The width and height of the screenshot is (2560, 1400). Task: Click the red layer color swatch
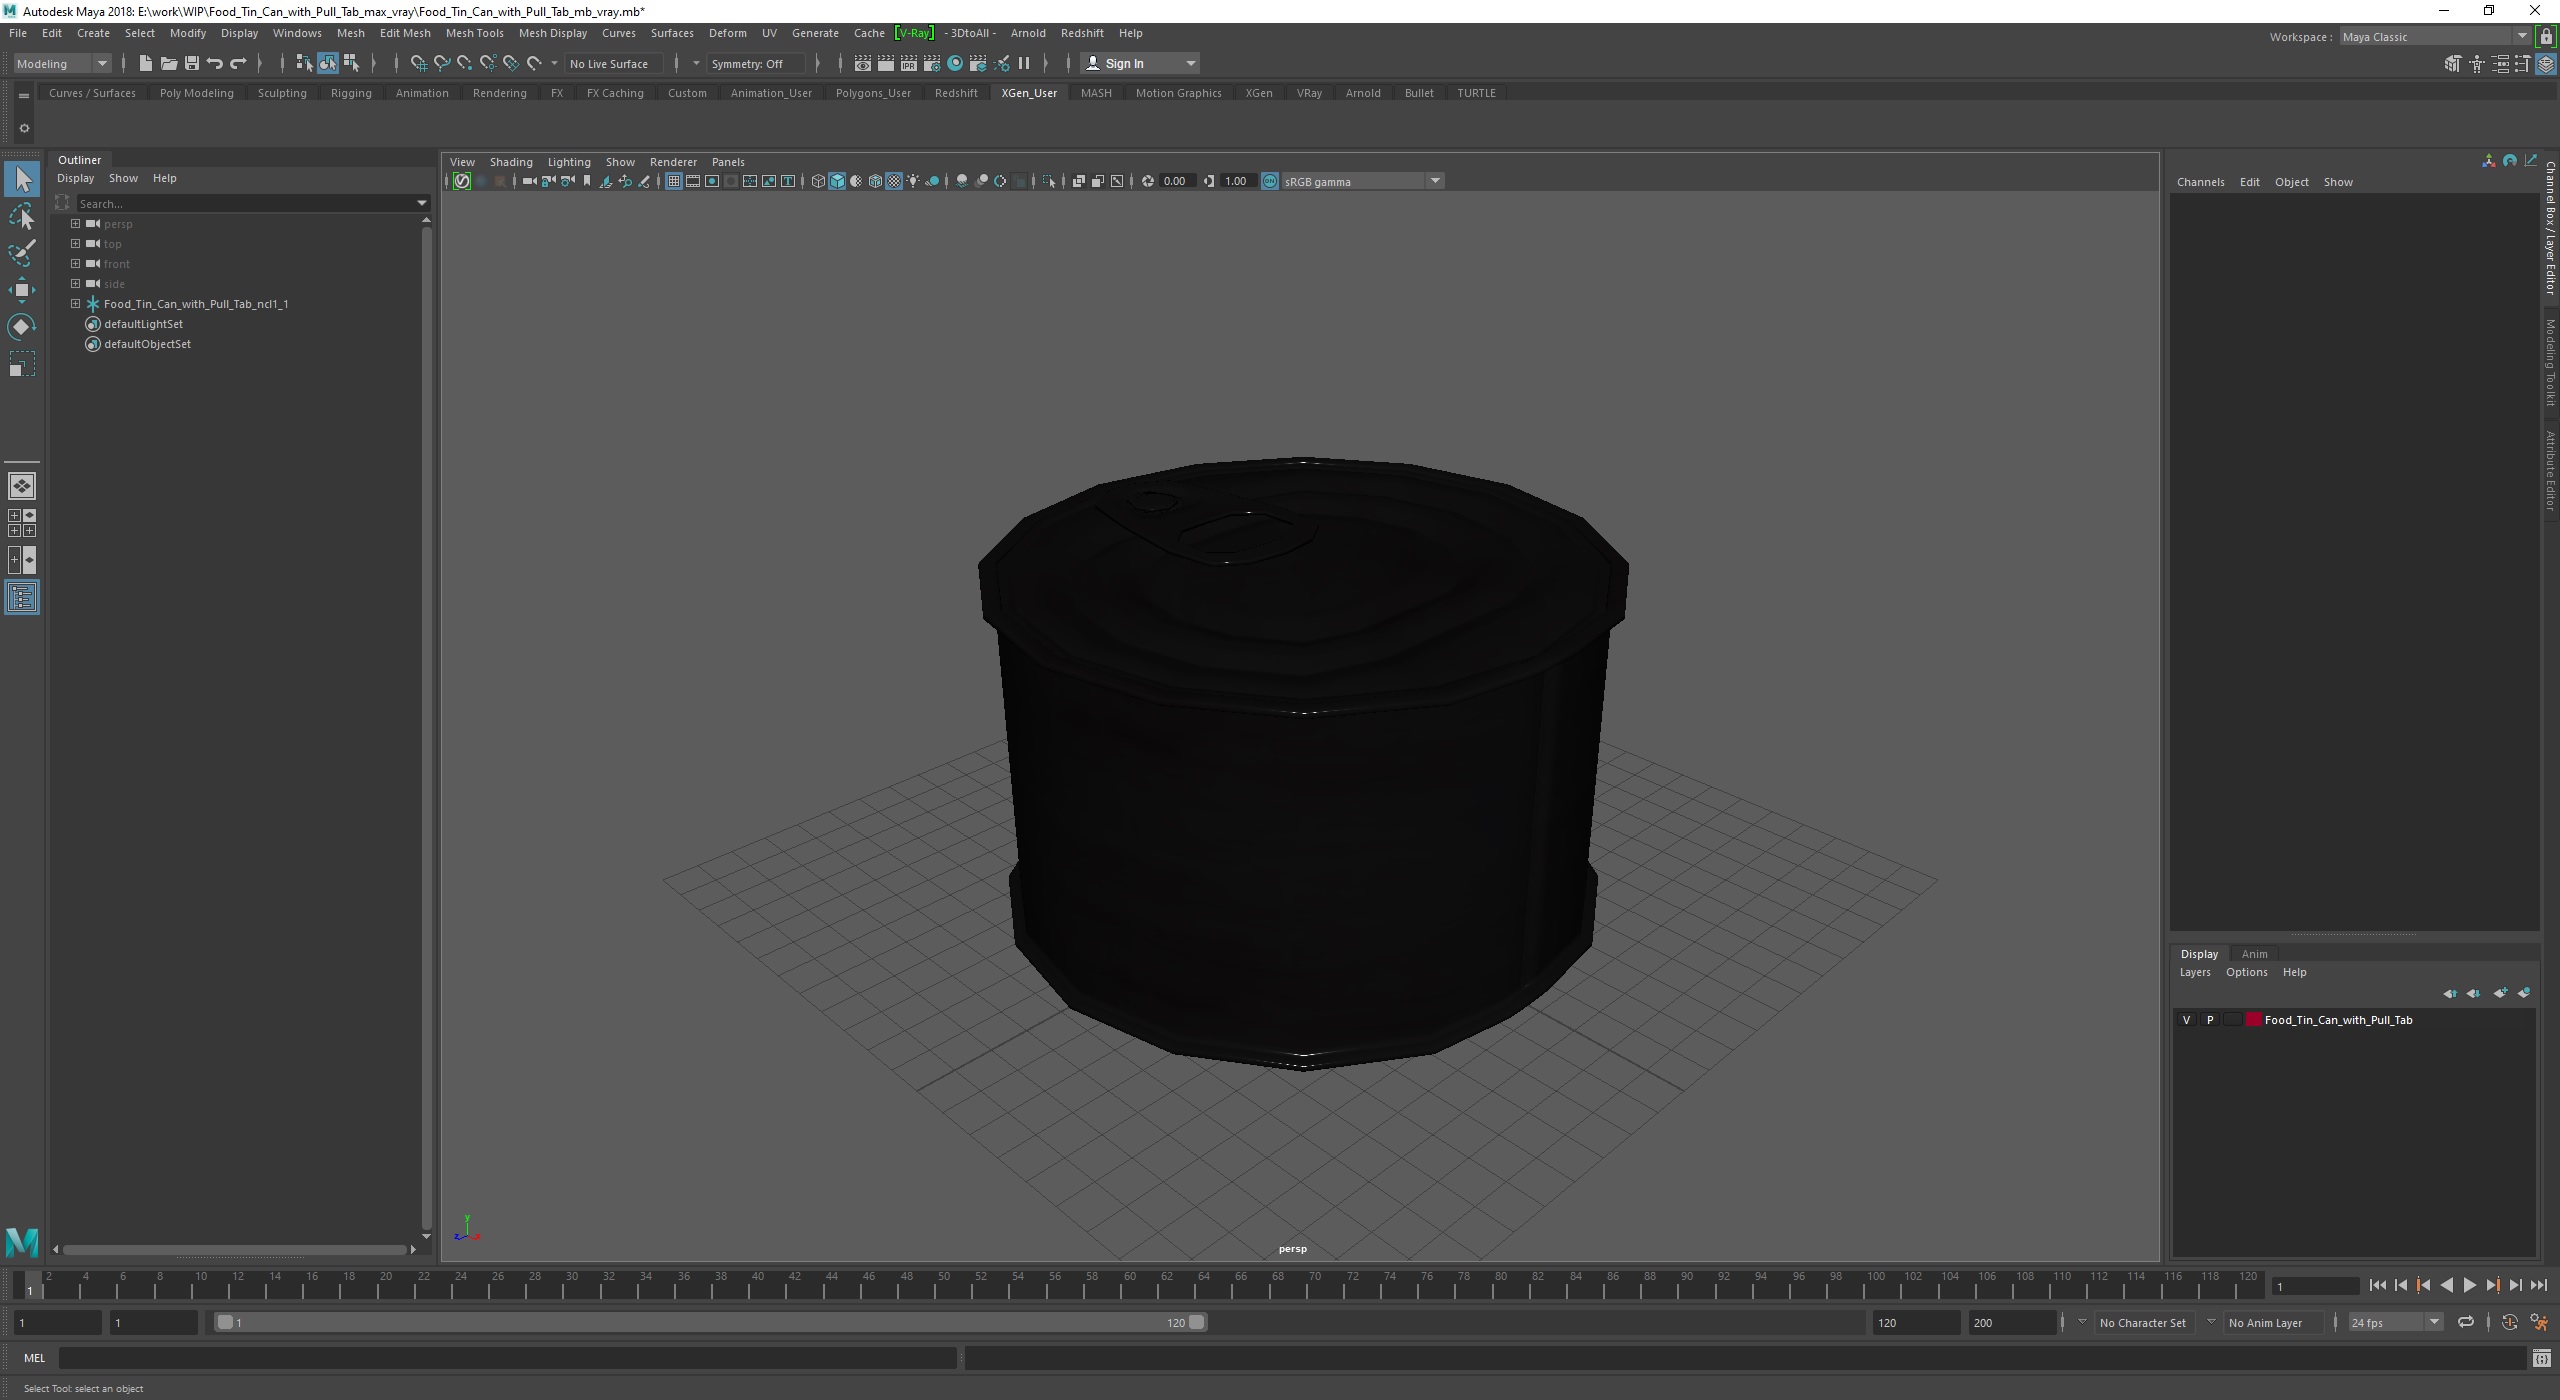pyautogui.click(x=2254, y=1020)
